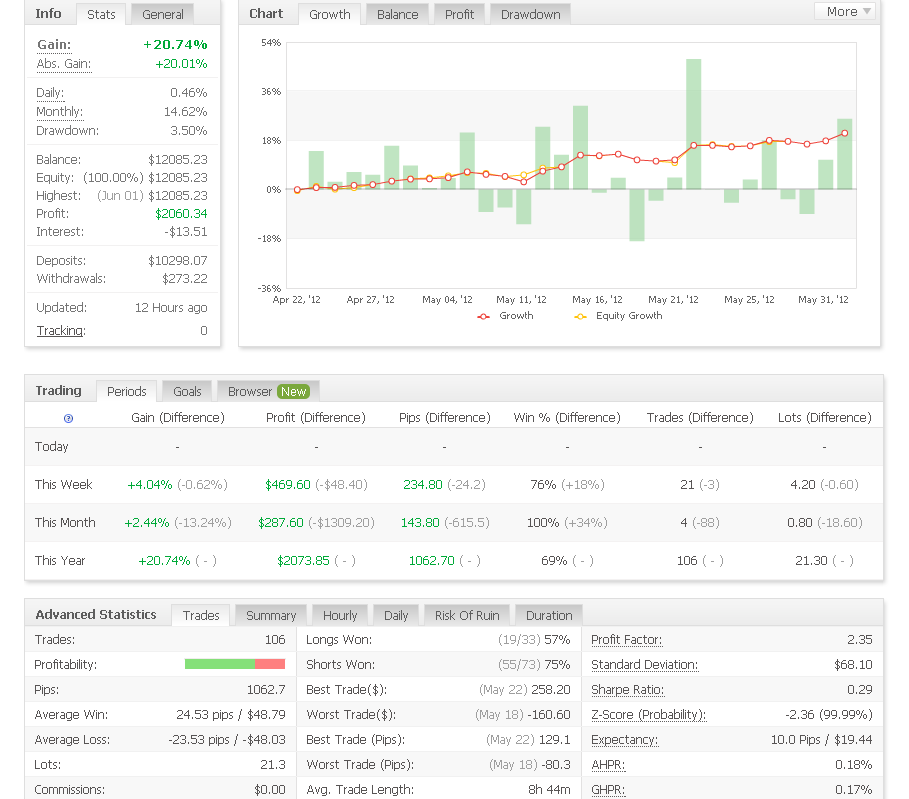Click the tallest green bar in the chart
909x799 pixels.
693,123
